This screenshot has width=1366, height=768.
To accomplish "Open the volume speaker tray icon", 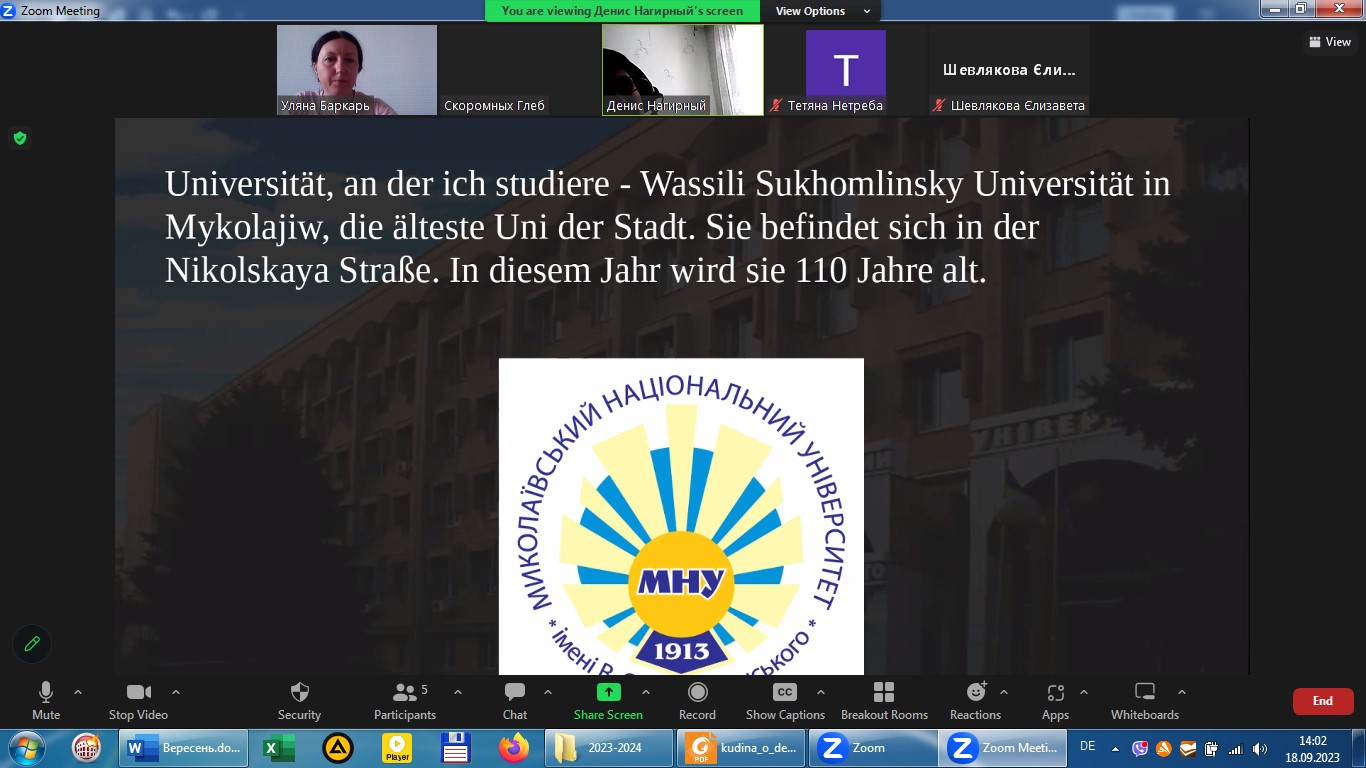I will pos(1260,748).
